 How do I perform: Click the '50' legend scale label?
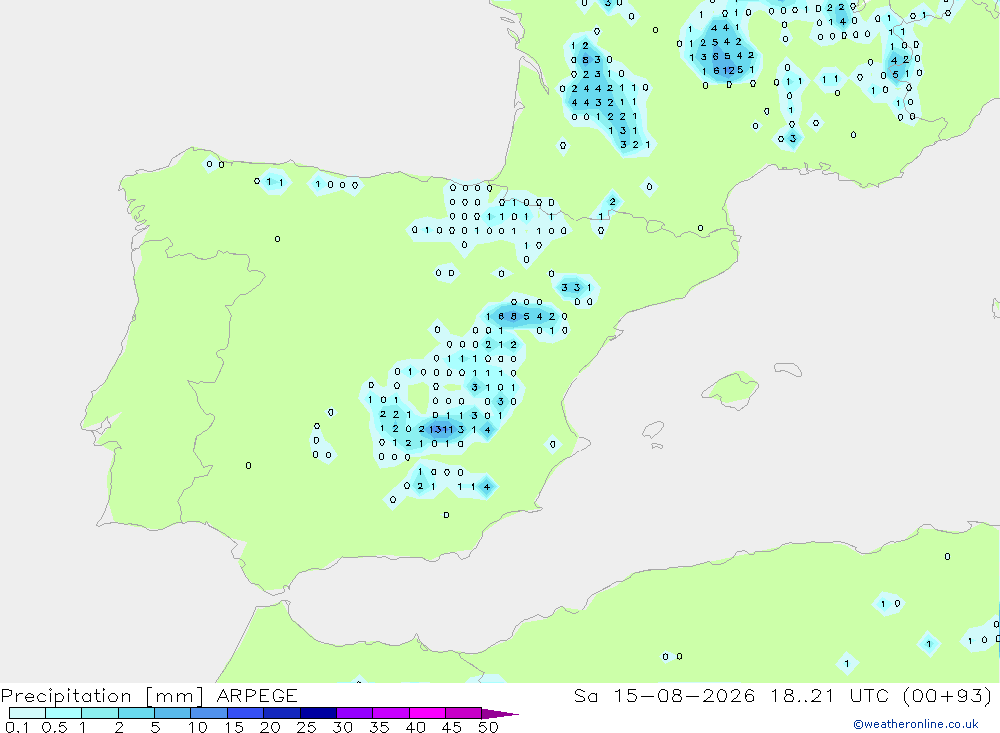click(x=488, y=727)
